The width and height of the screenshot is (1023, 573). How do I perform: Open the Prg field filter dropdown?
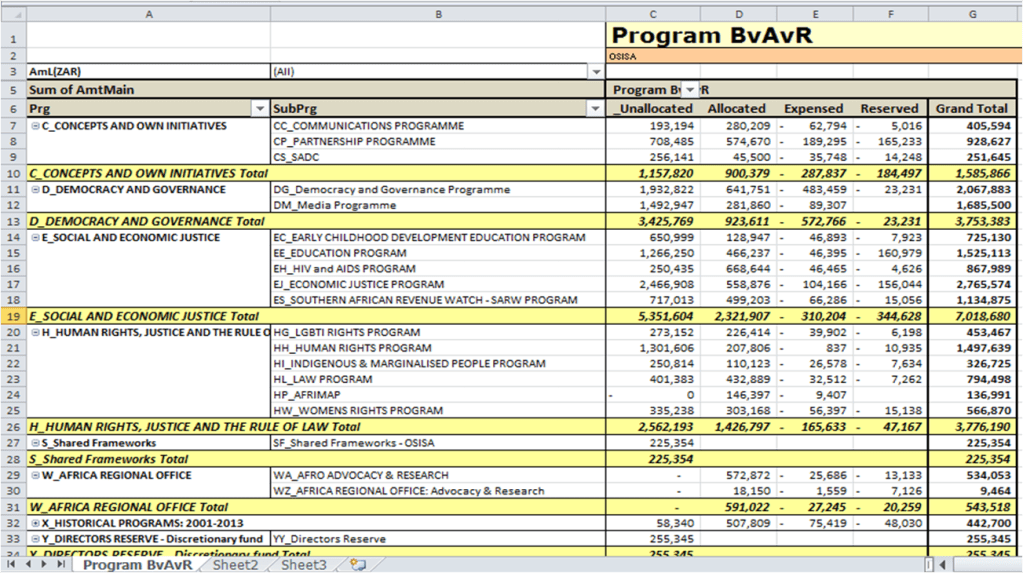pos(260,108)
